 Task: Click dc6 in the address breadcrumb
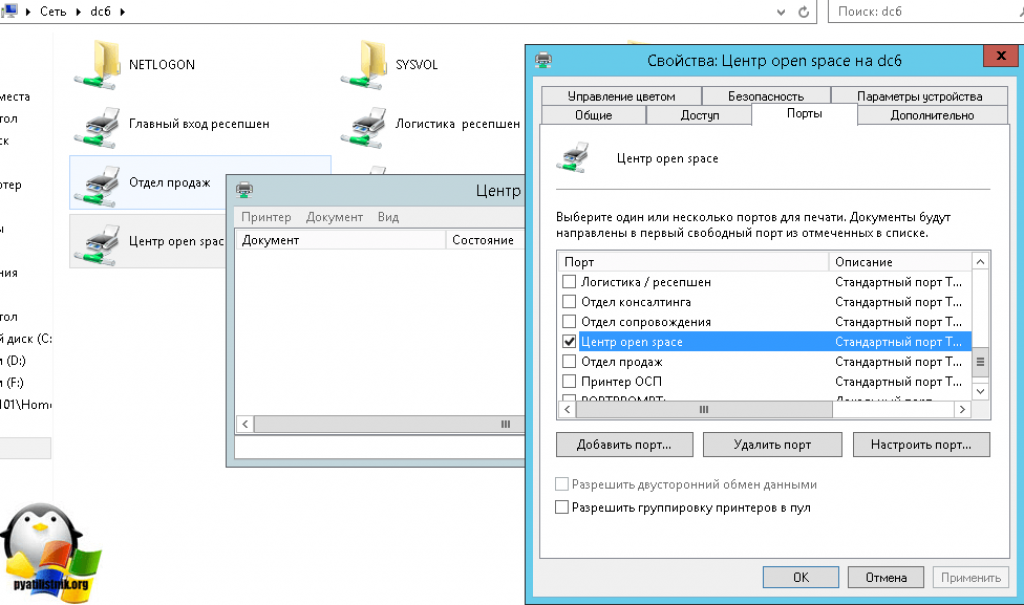pos(101,12)
